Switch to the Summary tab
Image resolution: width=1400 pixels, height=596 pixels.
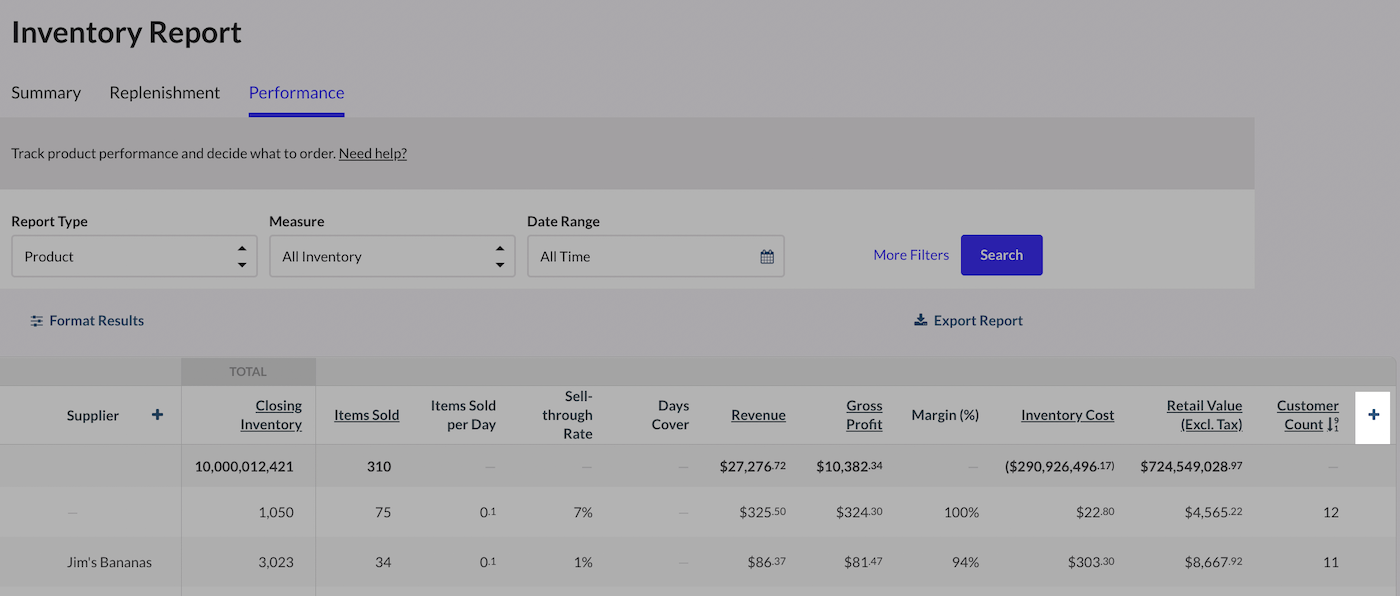click(x=46, y=93)
